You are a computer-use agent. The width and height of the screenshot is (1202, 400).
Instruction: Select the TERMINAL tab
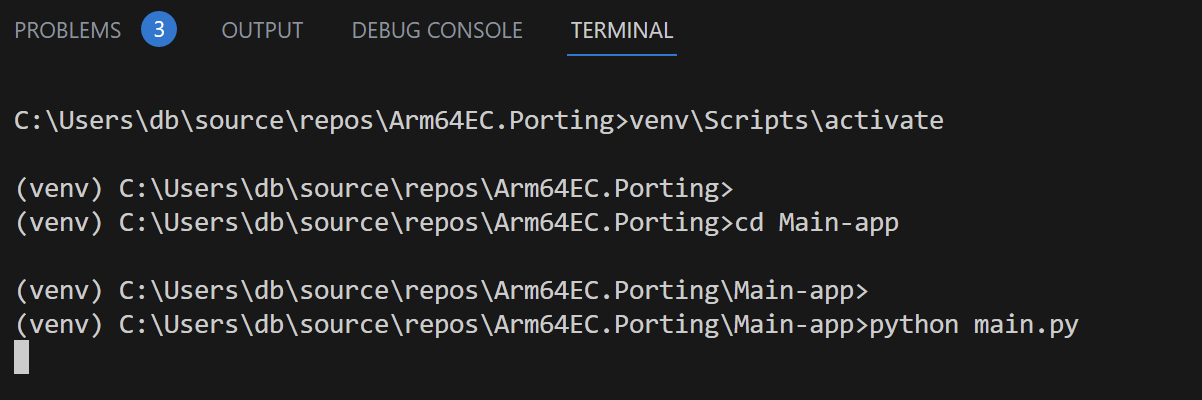coord(622,31)
